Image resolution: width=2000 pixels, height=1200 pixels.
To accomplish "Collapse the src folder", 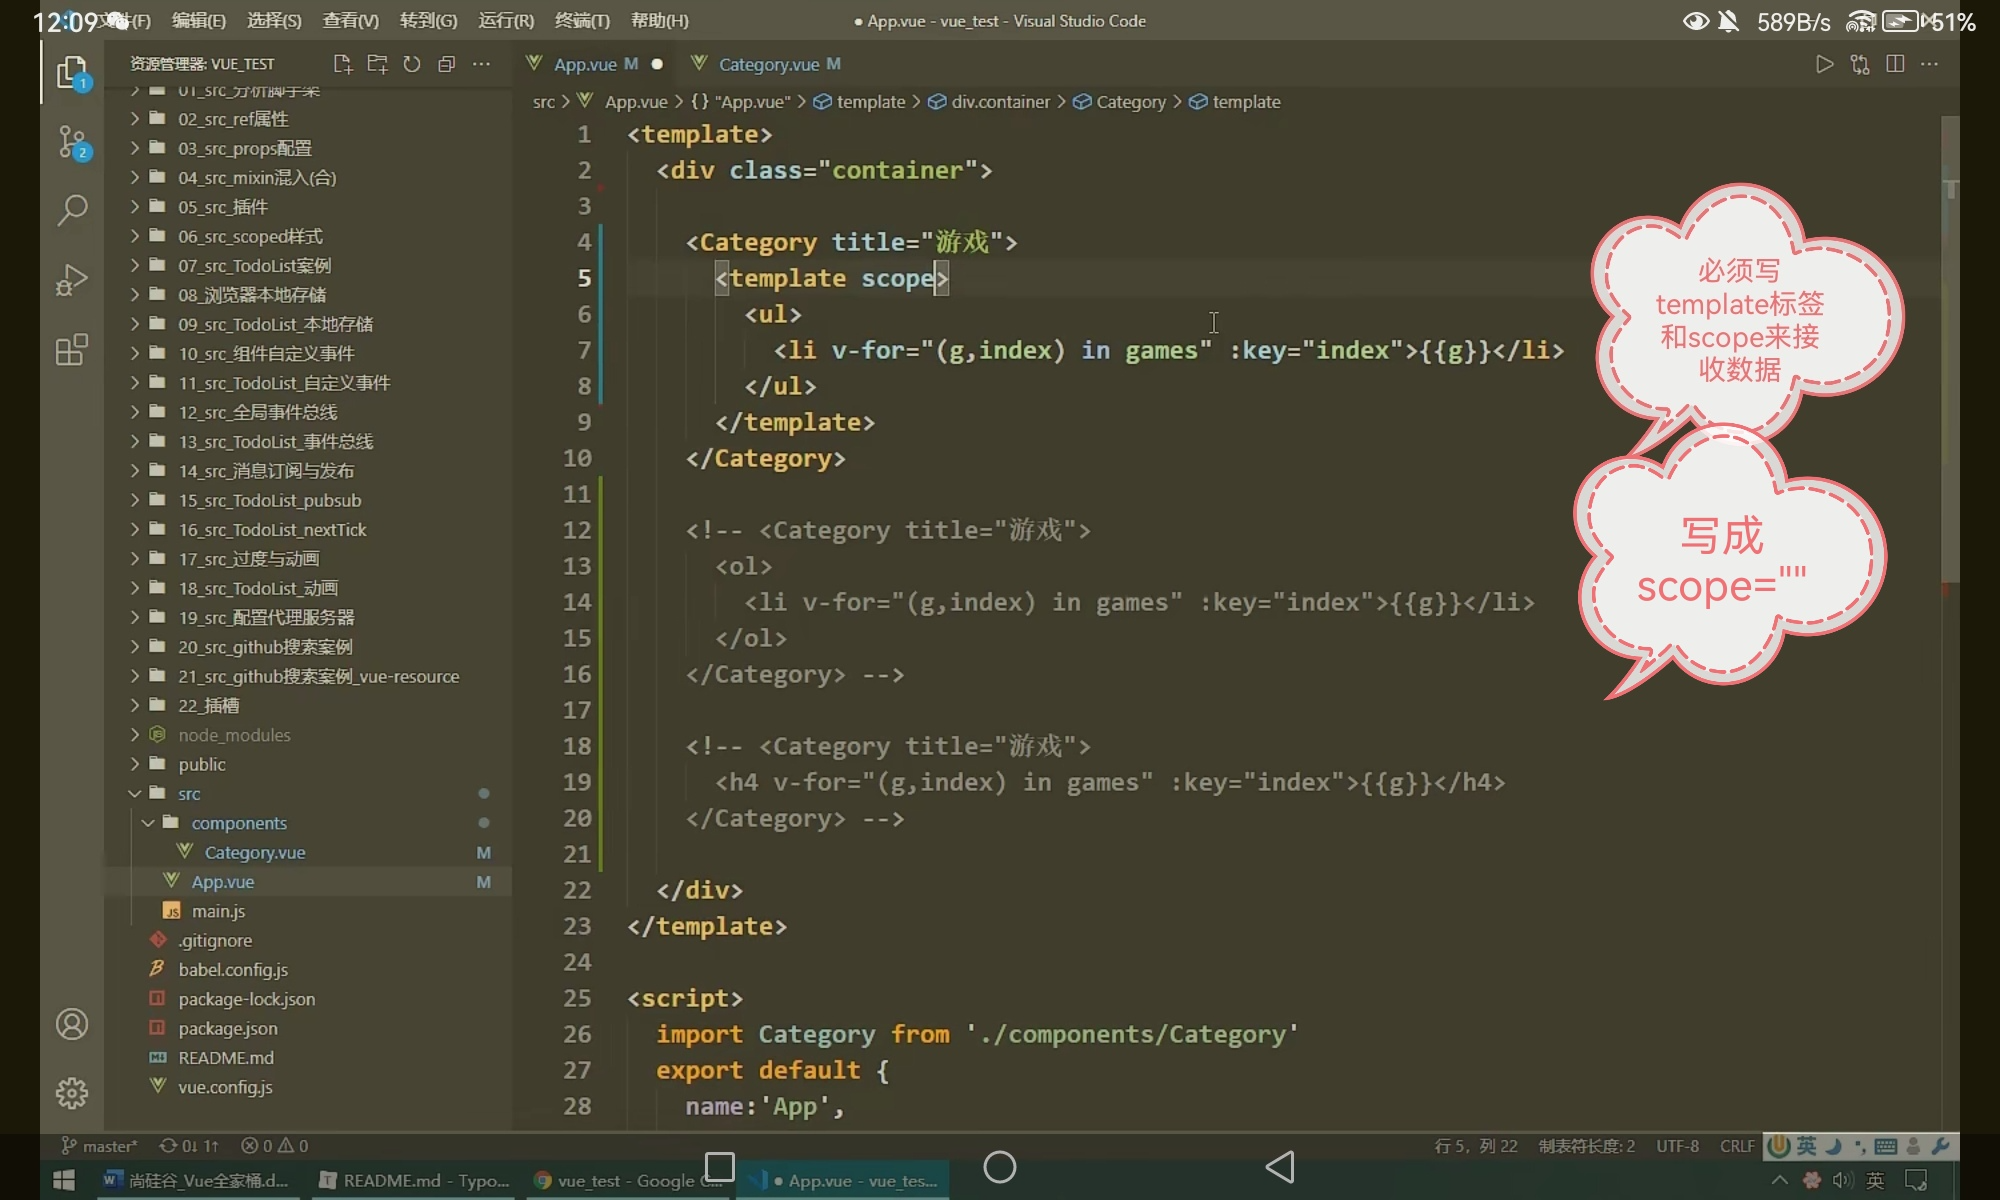I will click(189, 793).
